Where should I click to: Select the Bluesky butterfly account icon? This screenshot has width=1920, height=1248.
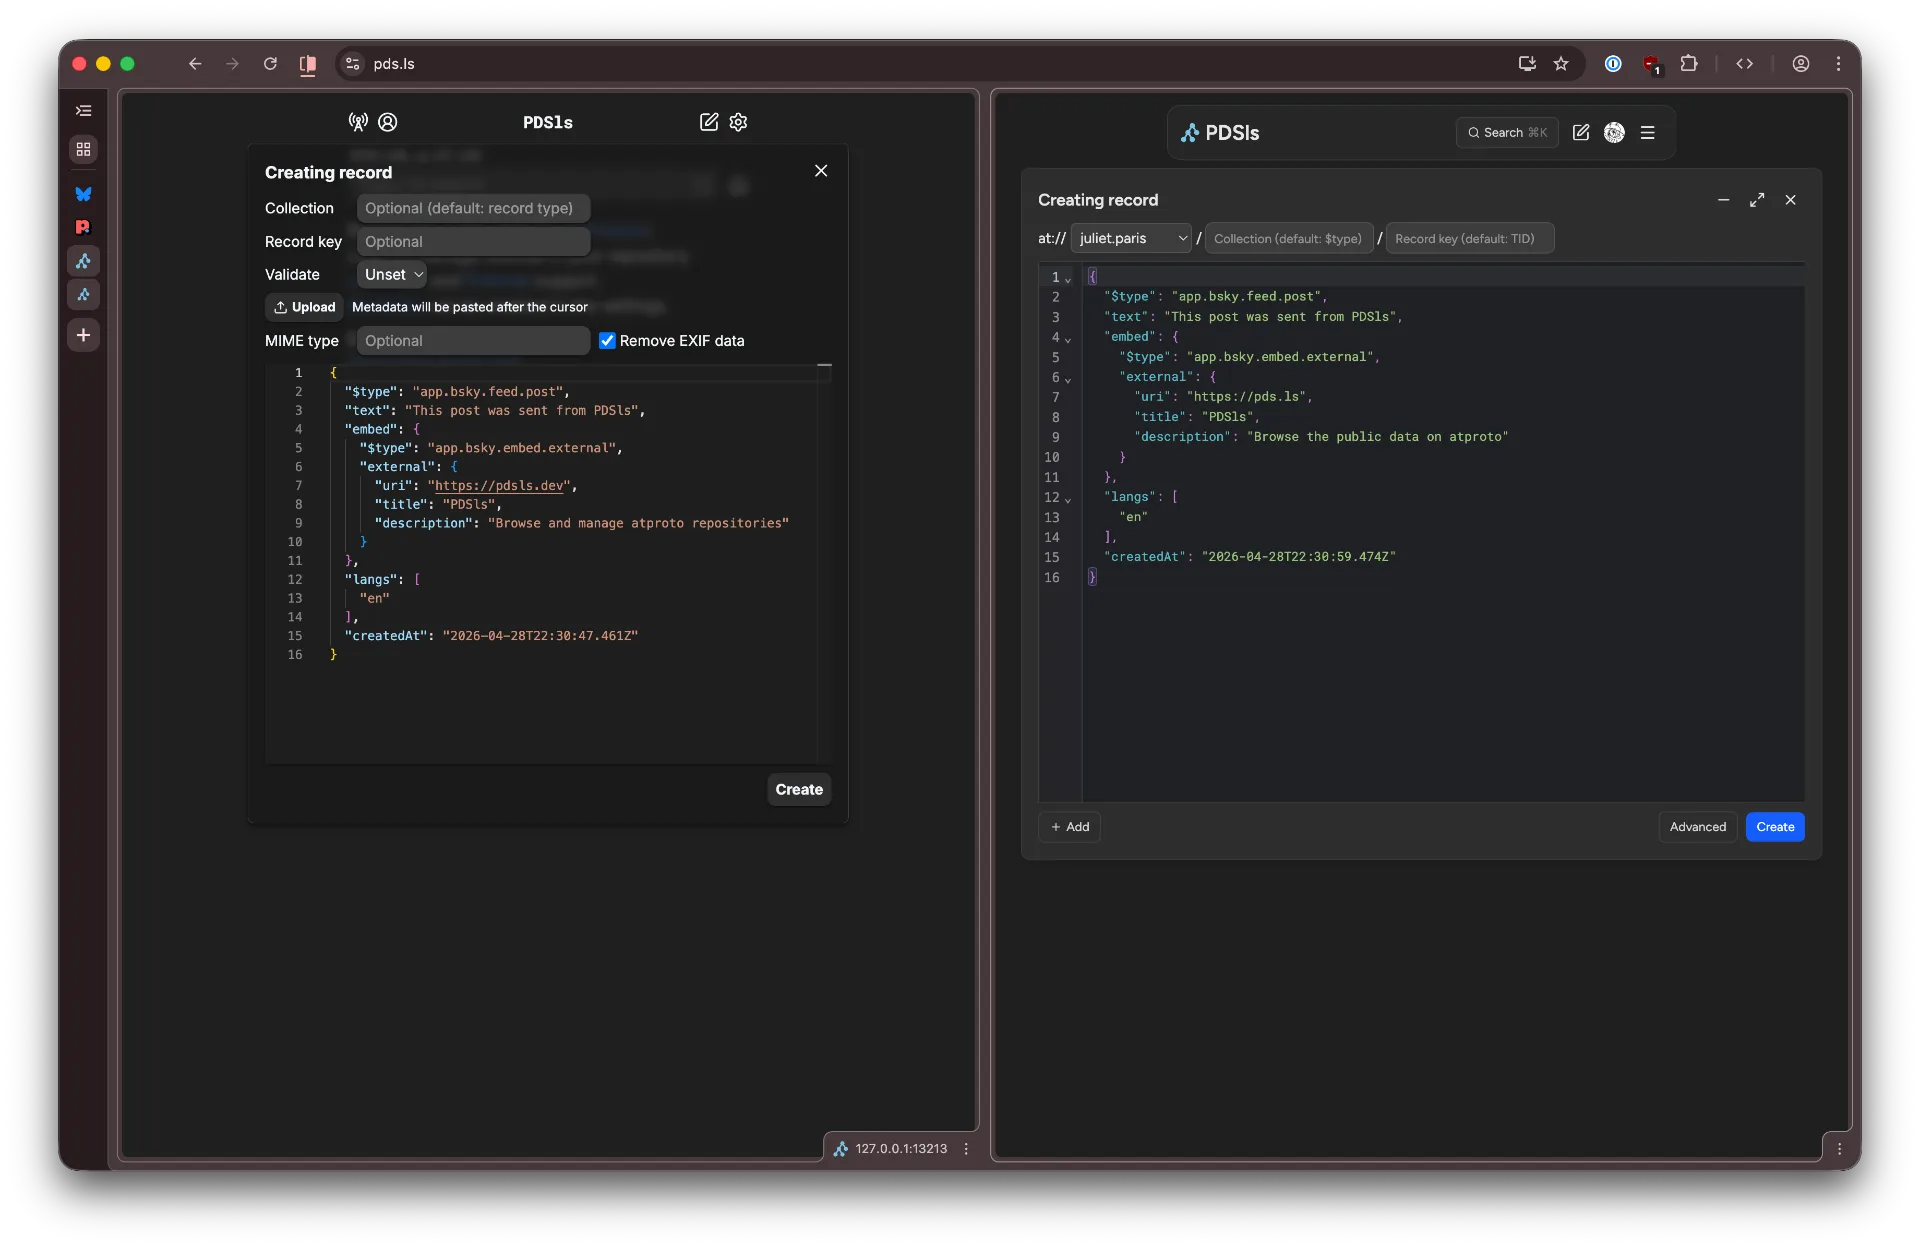(x=84, y=194)
